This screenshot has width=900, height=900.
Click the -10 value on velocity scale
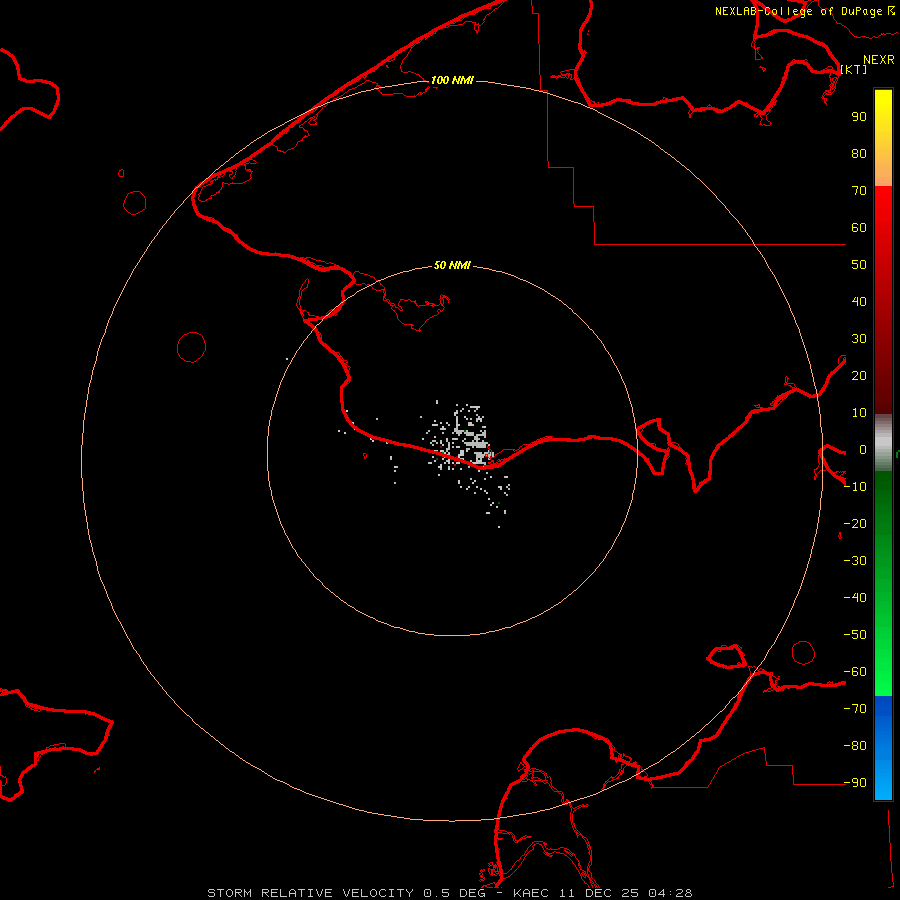pyautogui.click(x=855, y=487)
